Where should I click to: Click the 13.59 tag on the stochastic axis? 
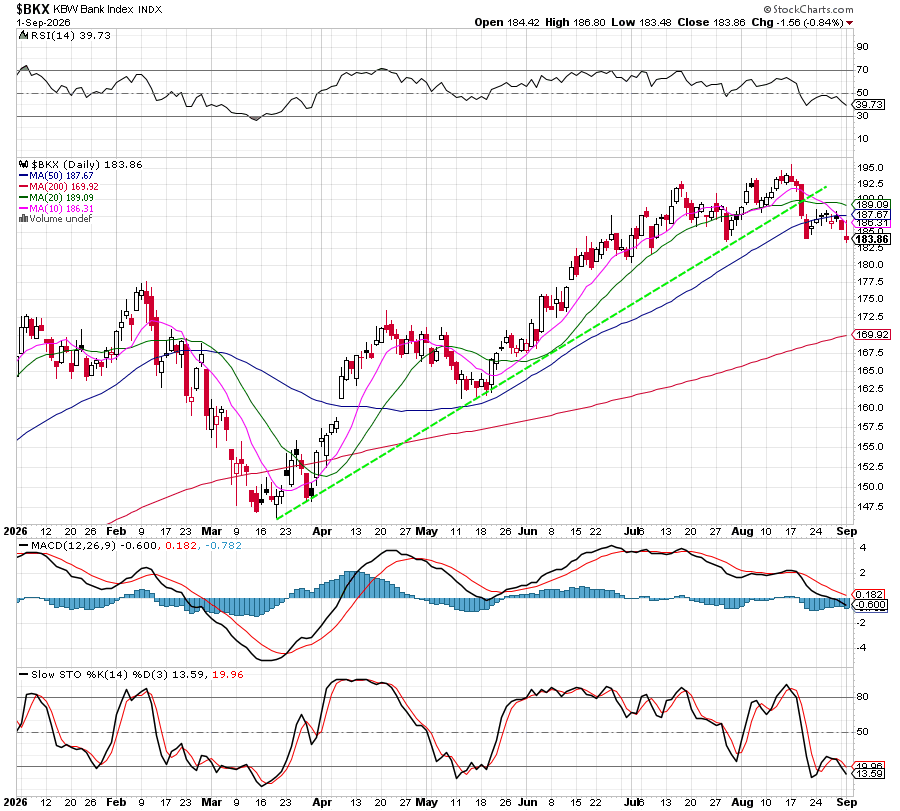[x=869, y=774]
